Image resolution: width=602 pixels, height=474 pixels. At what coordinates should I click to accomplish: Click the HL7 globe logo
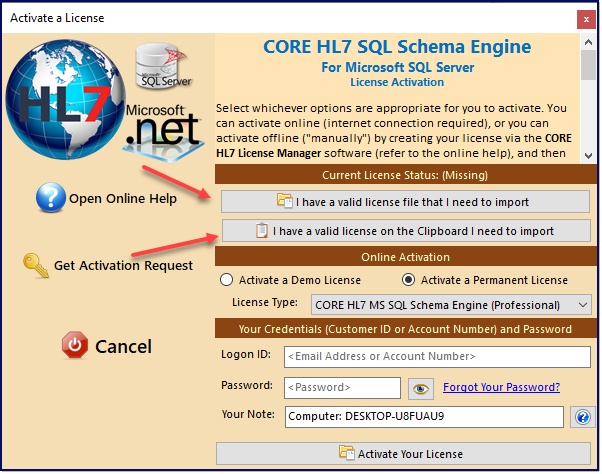pos(65,99)
